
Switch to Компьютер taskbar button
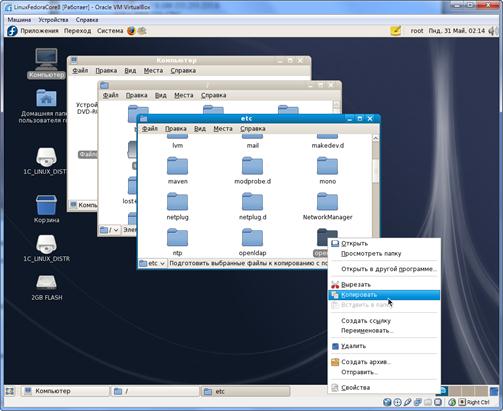65,391
